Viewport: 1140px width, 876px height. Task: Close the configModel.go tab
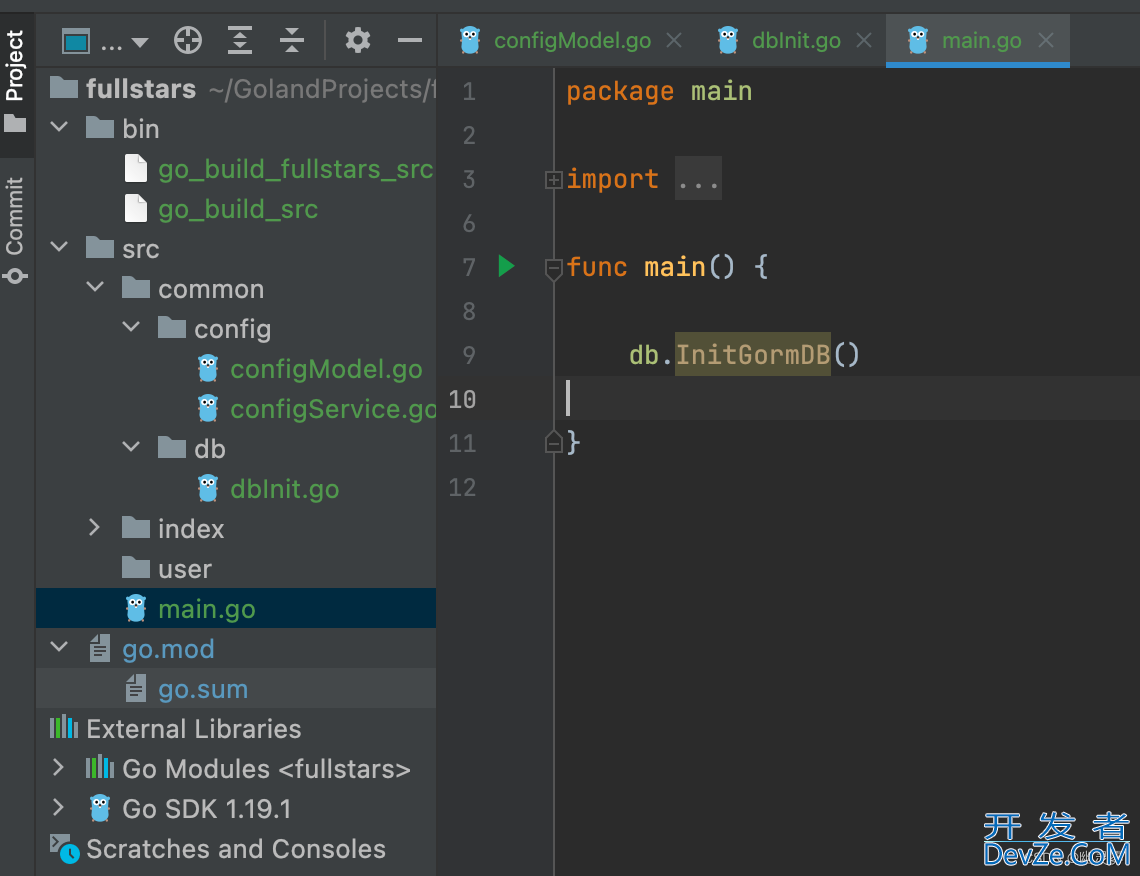(x=675, y=41)
